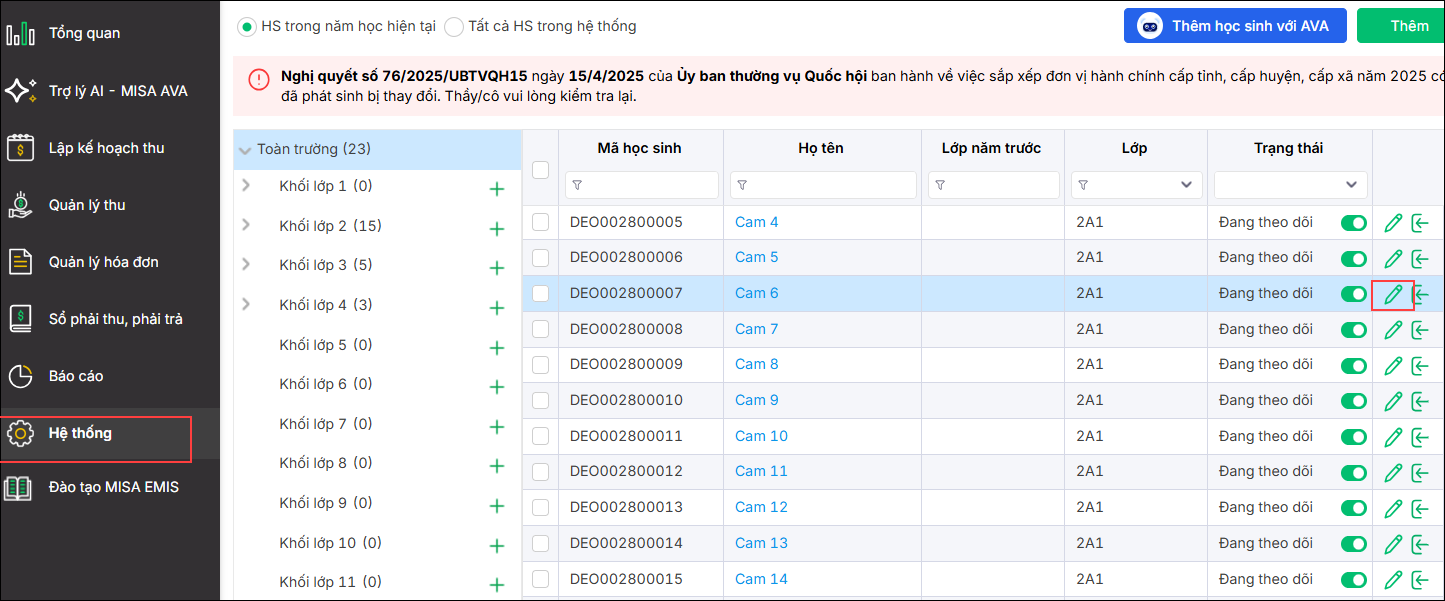Toggle Đang theo dõi switch for Cam 7
The height and width of the screenshot is (601, 1445).
[x=1354, y=330]
